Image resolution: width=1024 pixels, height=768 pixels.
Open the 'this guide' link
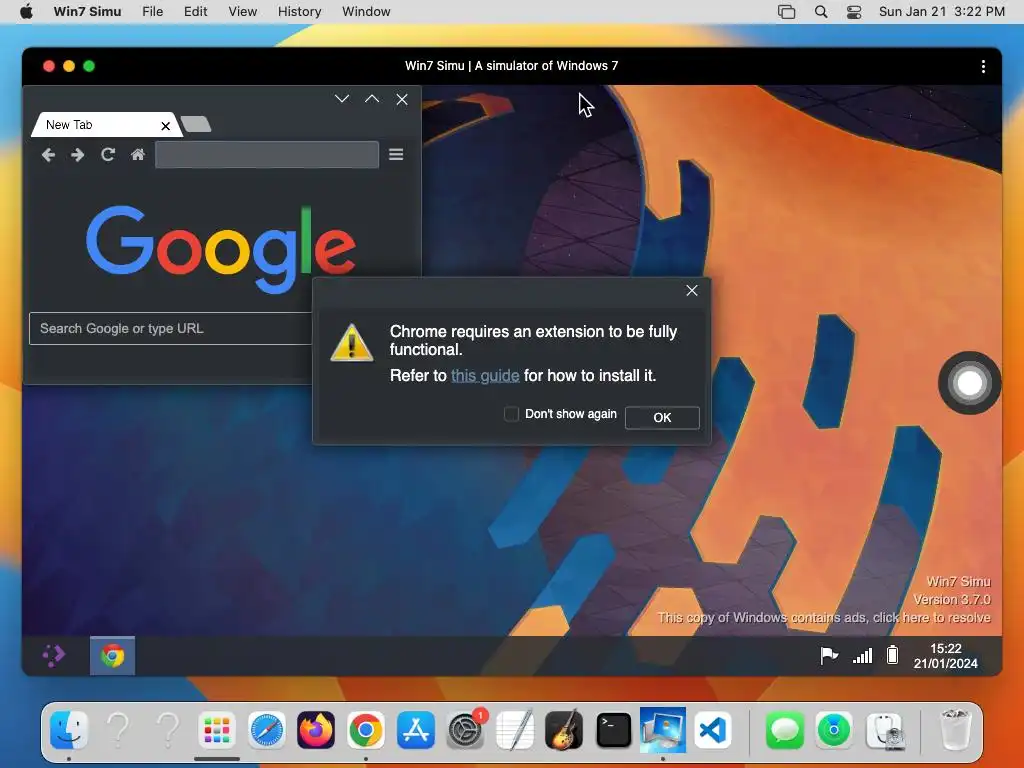[485, 376]
